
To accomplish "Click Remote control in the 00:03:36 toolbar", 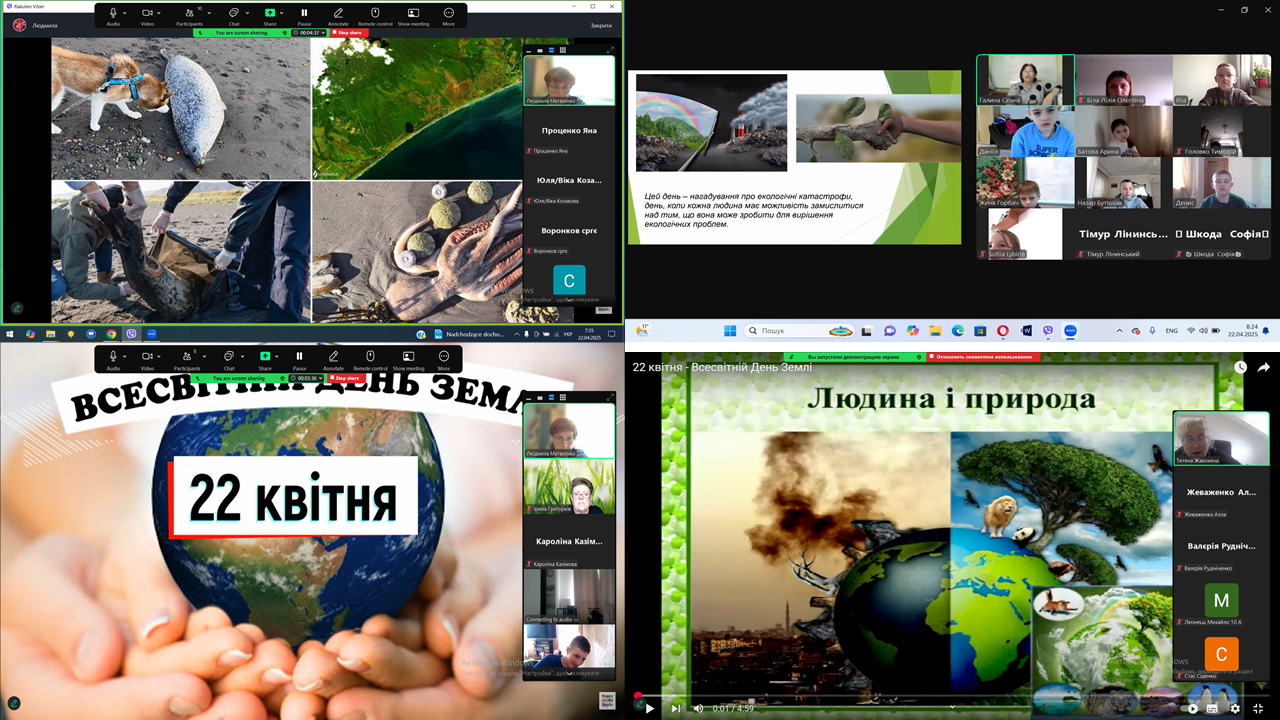I will click(370, 358).
